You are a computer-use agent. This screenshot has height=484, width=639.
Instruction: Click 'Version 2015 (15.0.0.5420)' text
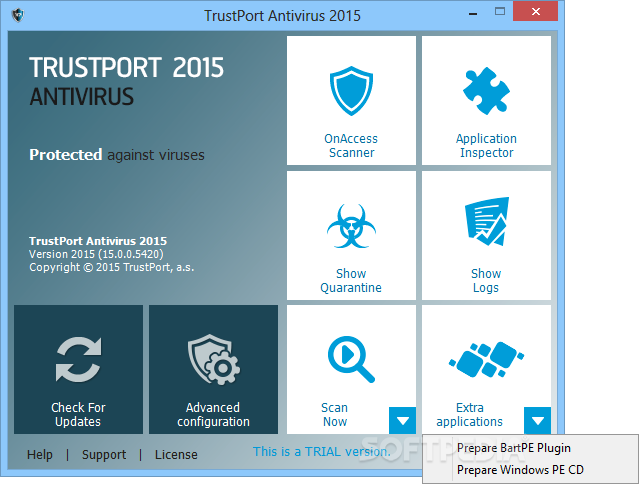[96, 254]
